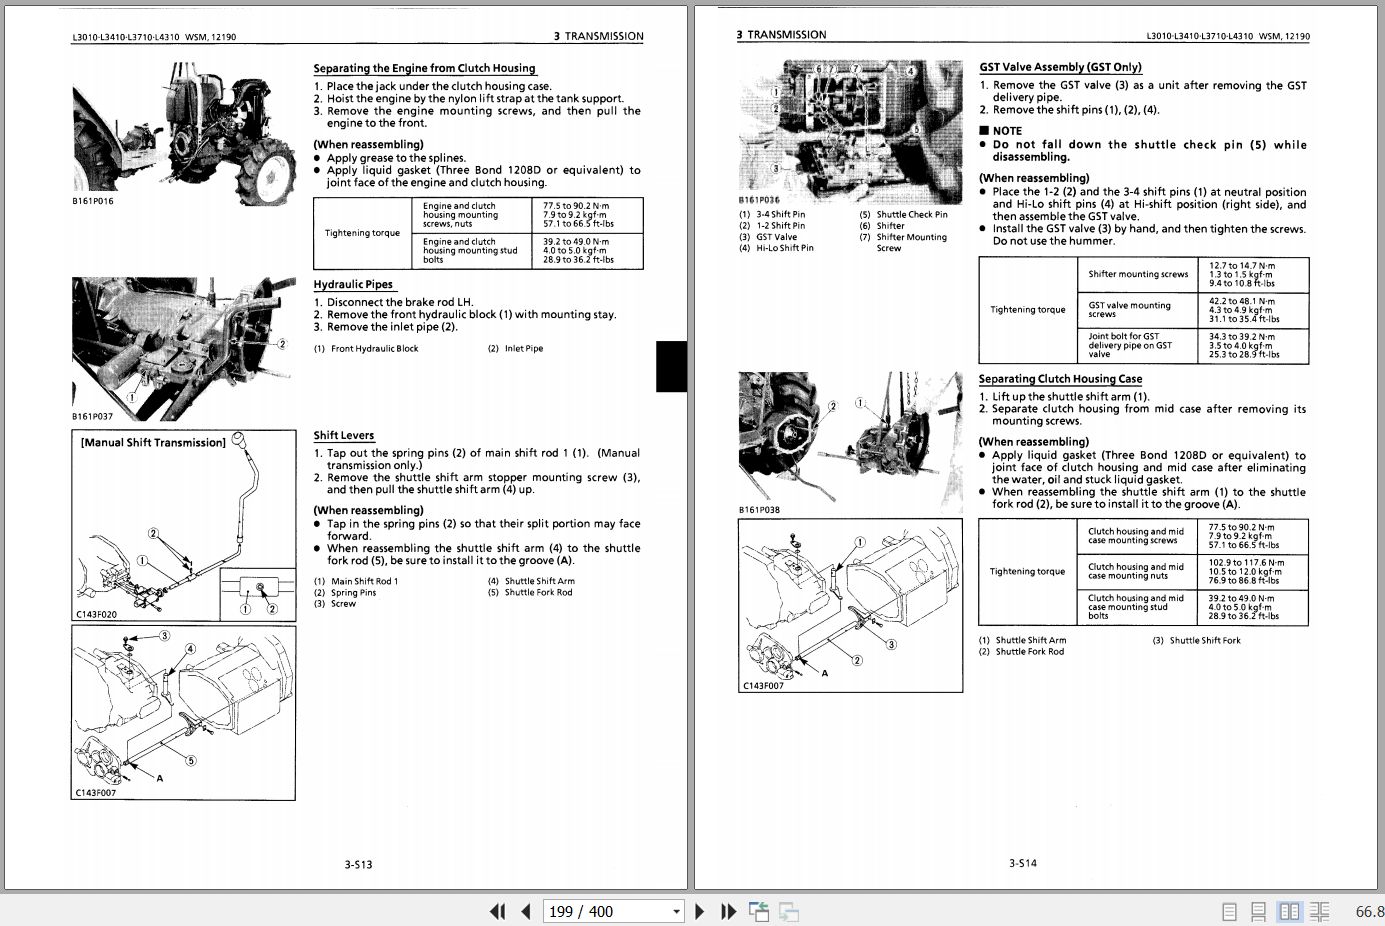Image resolution: width=1385 pixels, height=926 pixels.
Task: Click the left page '3 TRANSMISSION' header
Action: coord(599,36)
